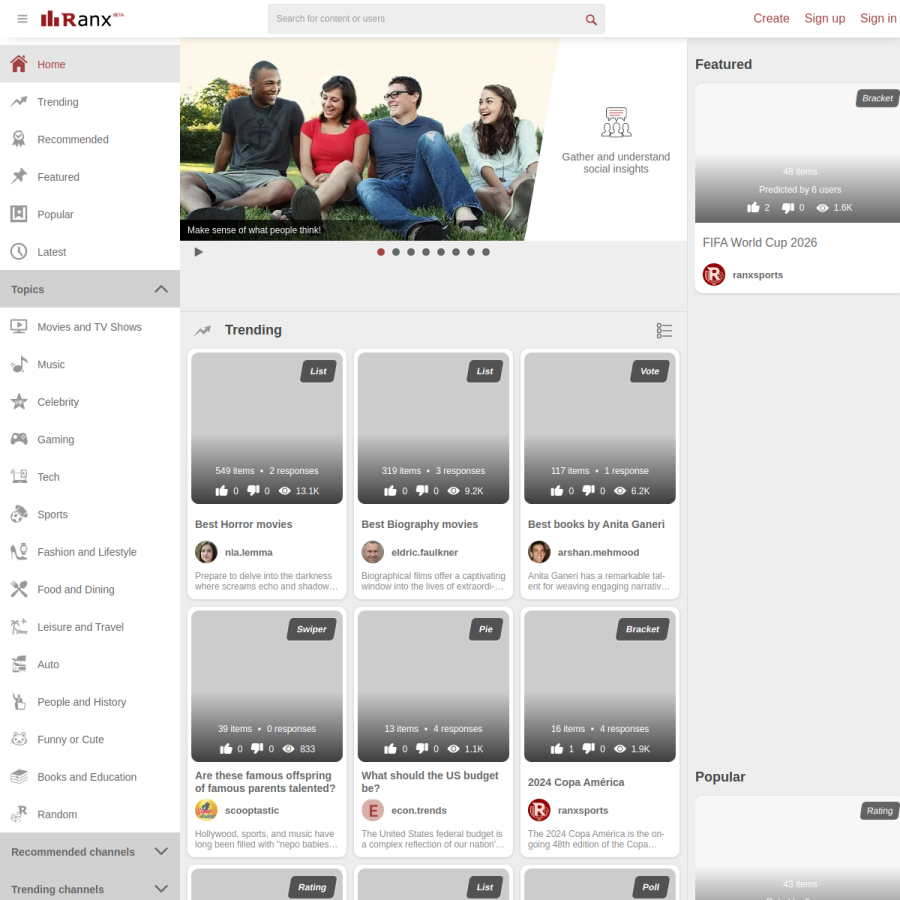
Task: Click the Sports icon
Action: [x=19, y=514]
